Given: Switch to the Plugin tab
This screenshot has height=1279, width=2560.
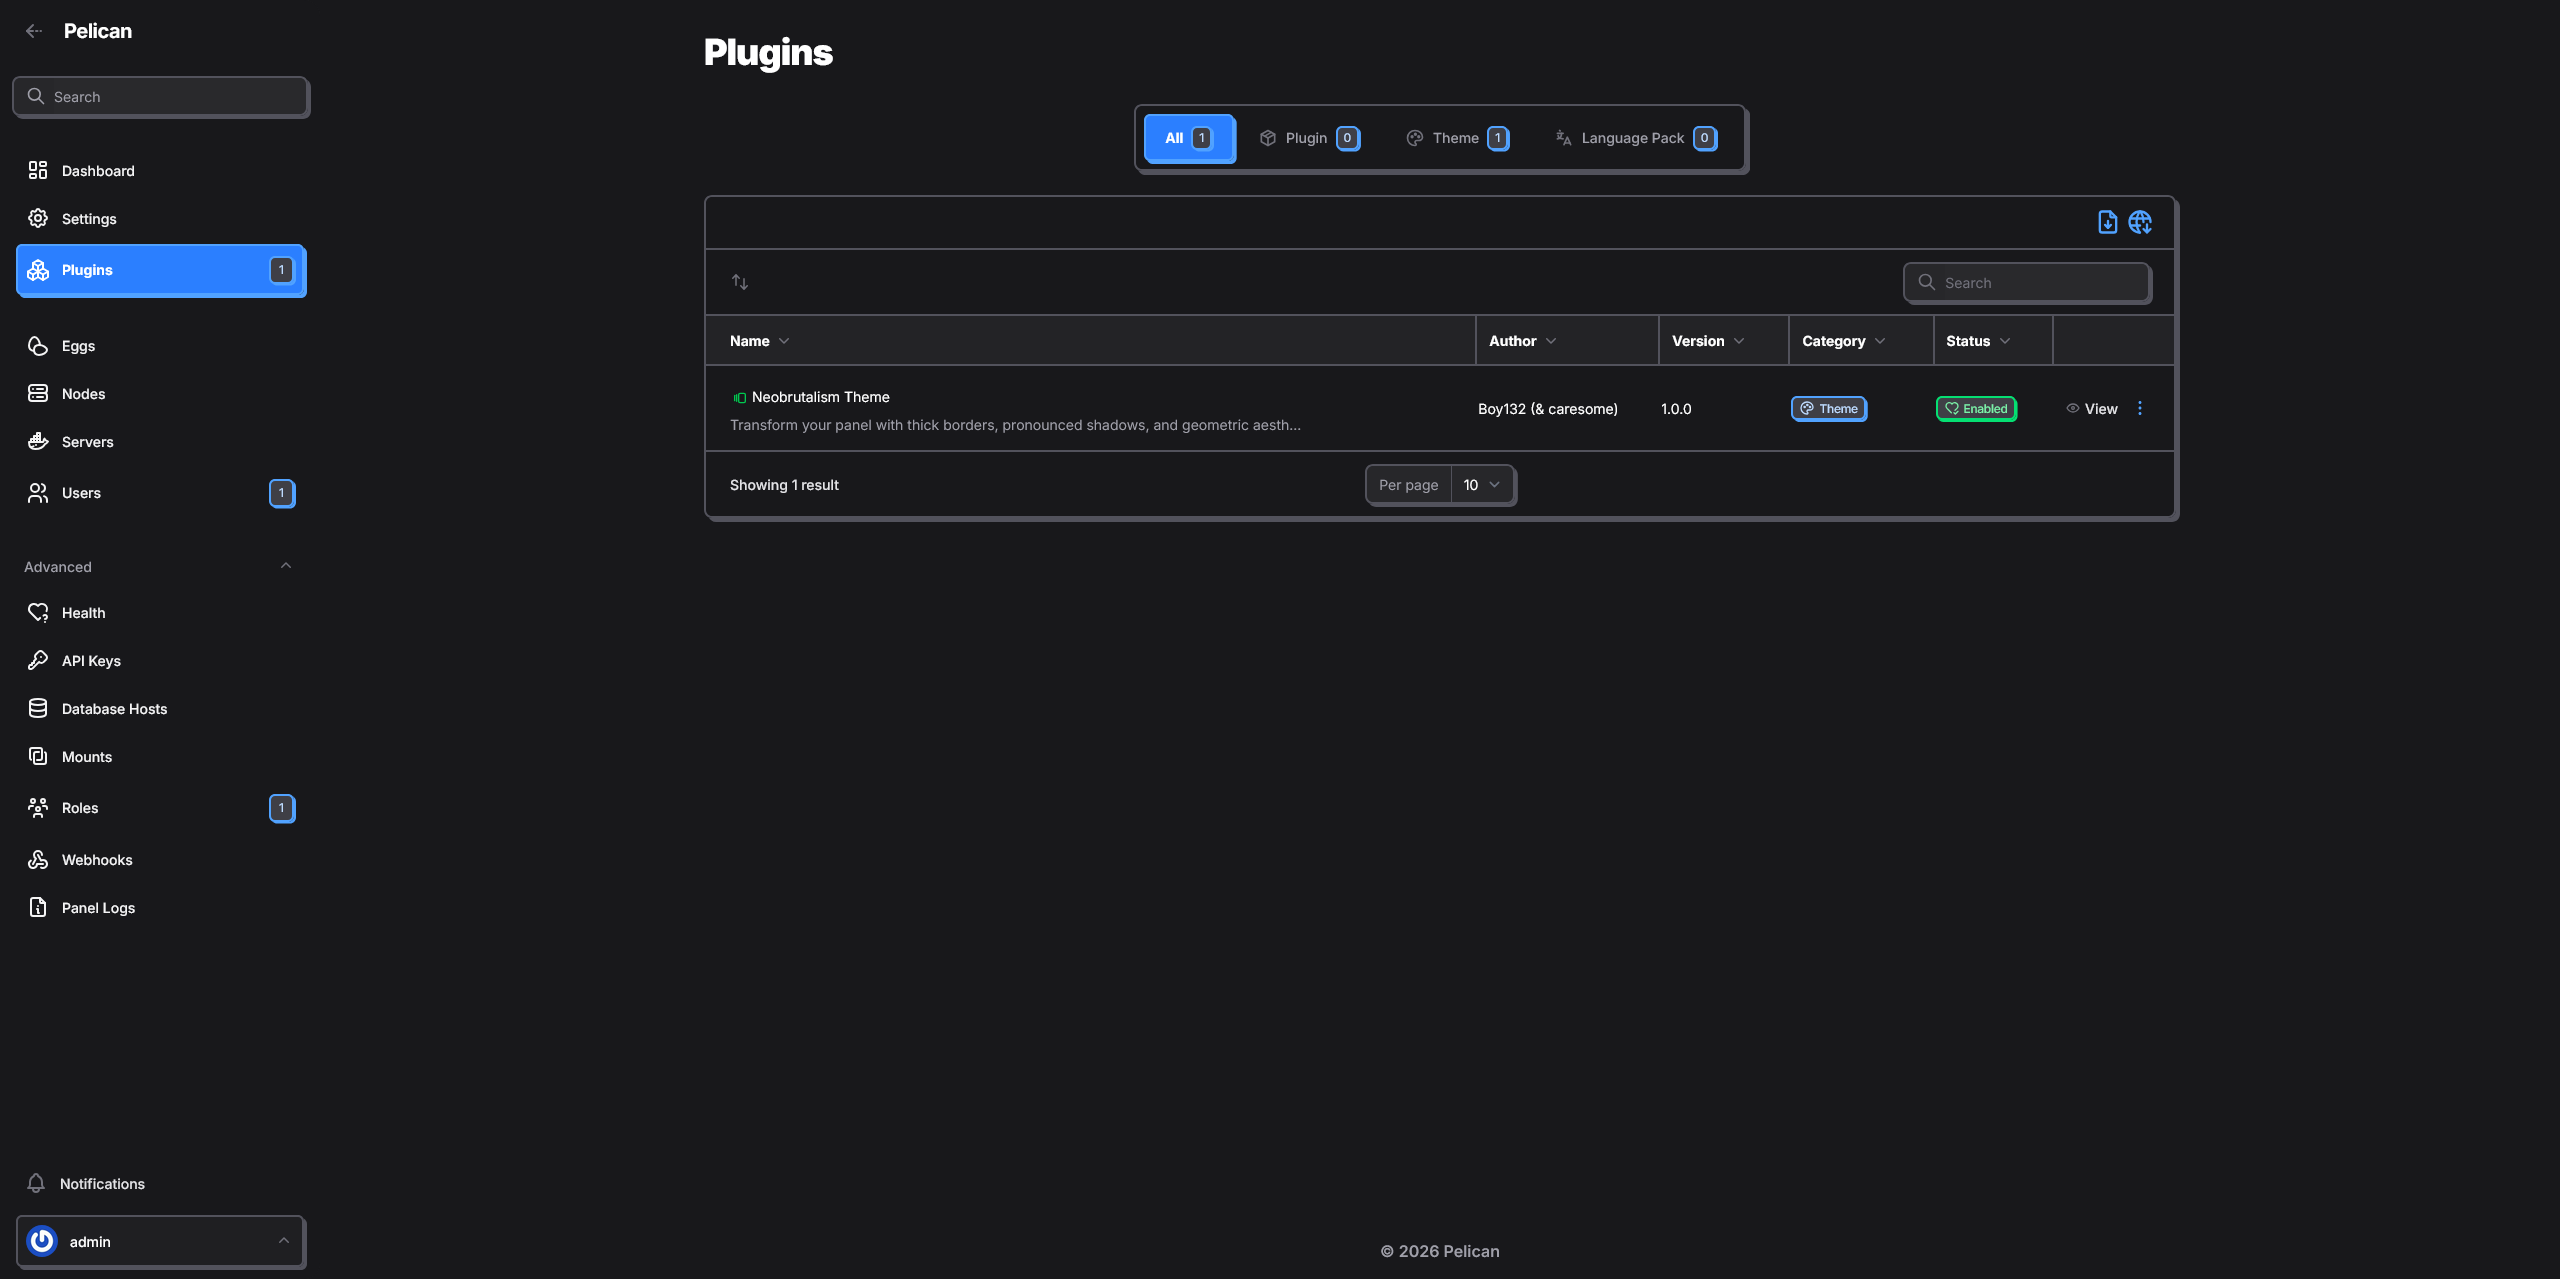Looking at the screenshot, I should click(1309, 138).
